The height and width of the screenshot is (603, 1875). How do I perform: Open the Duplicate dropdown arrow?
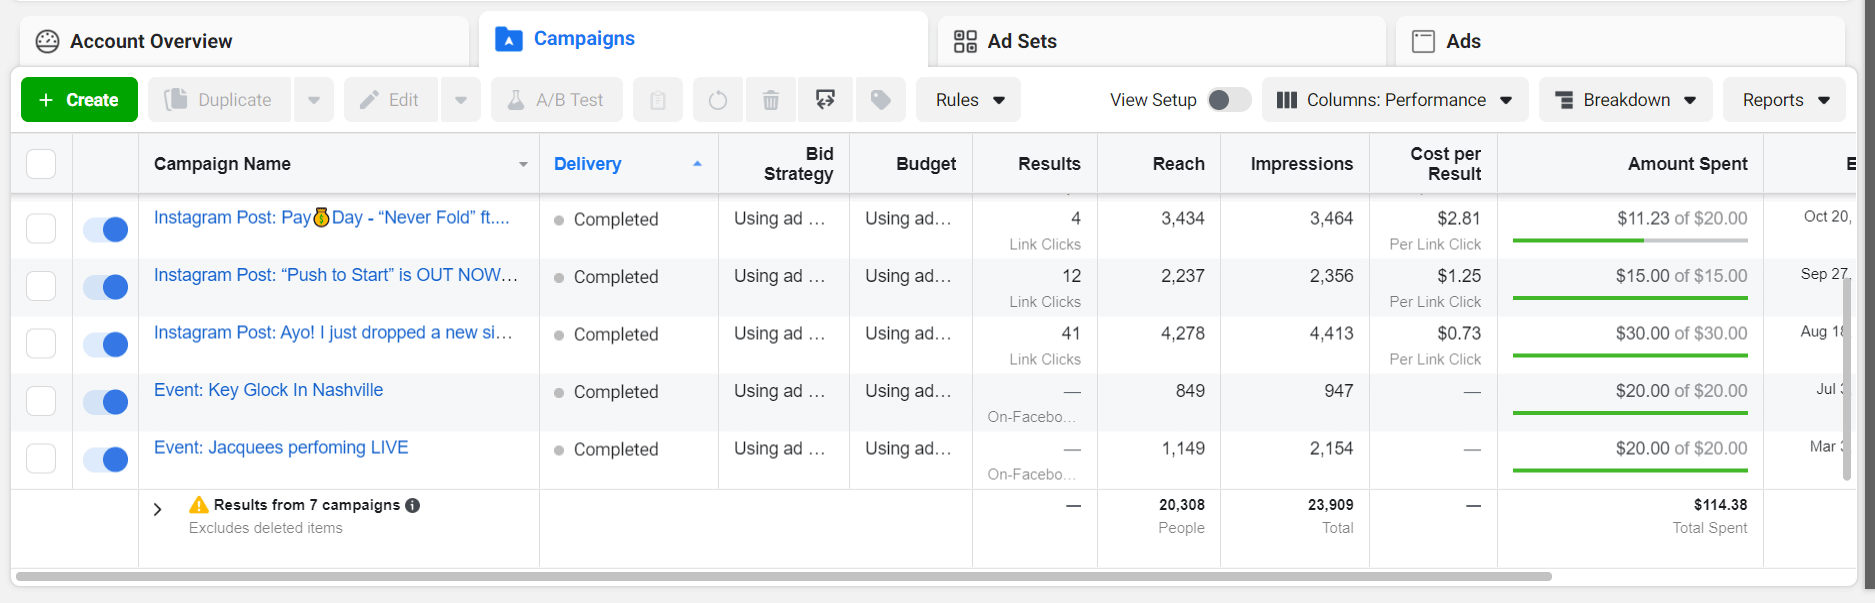tap(314, 100)
